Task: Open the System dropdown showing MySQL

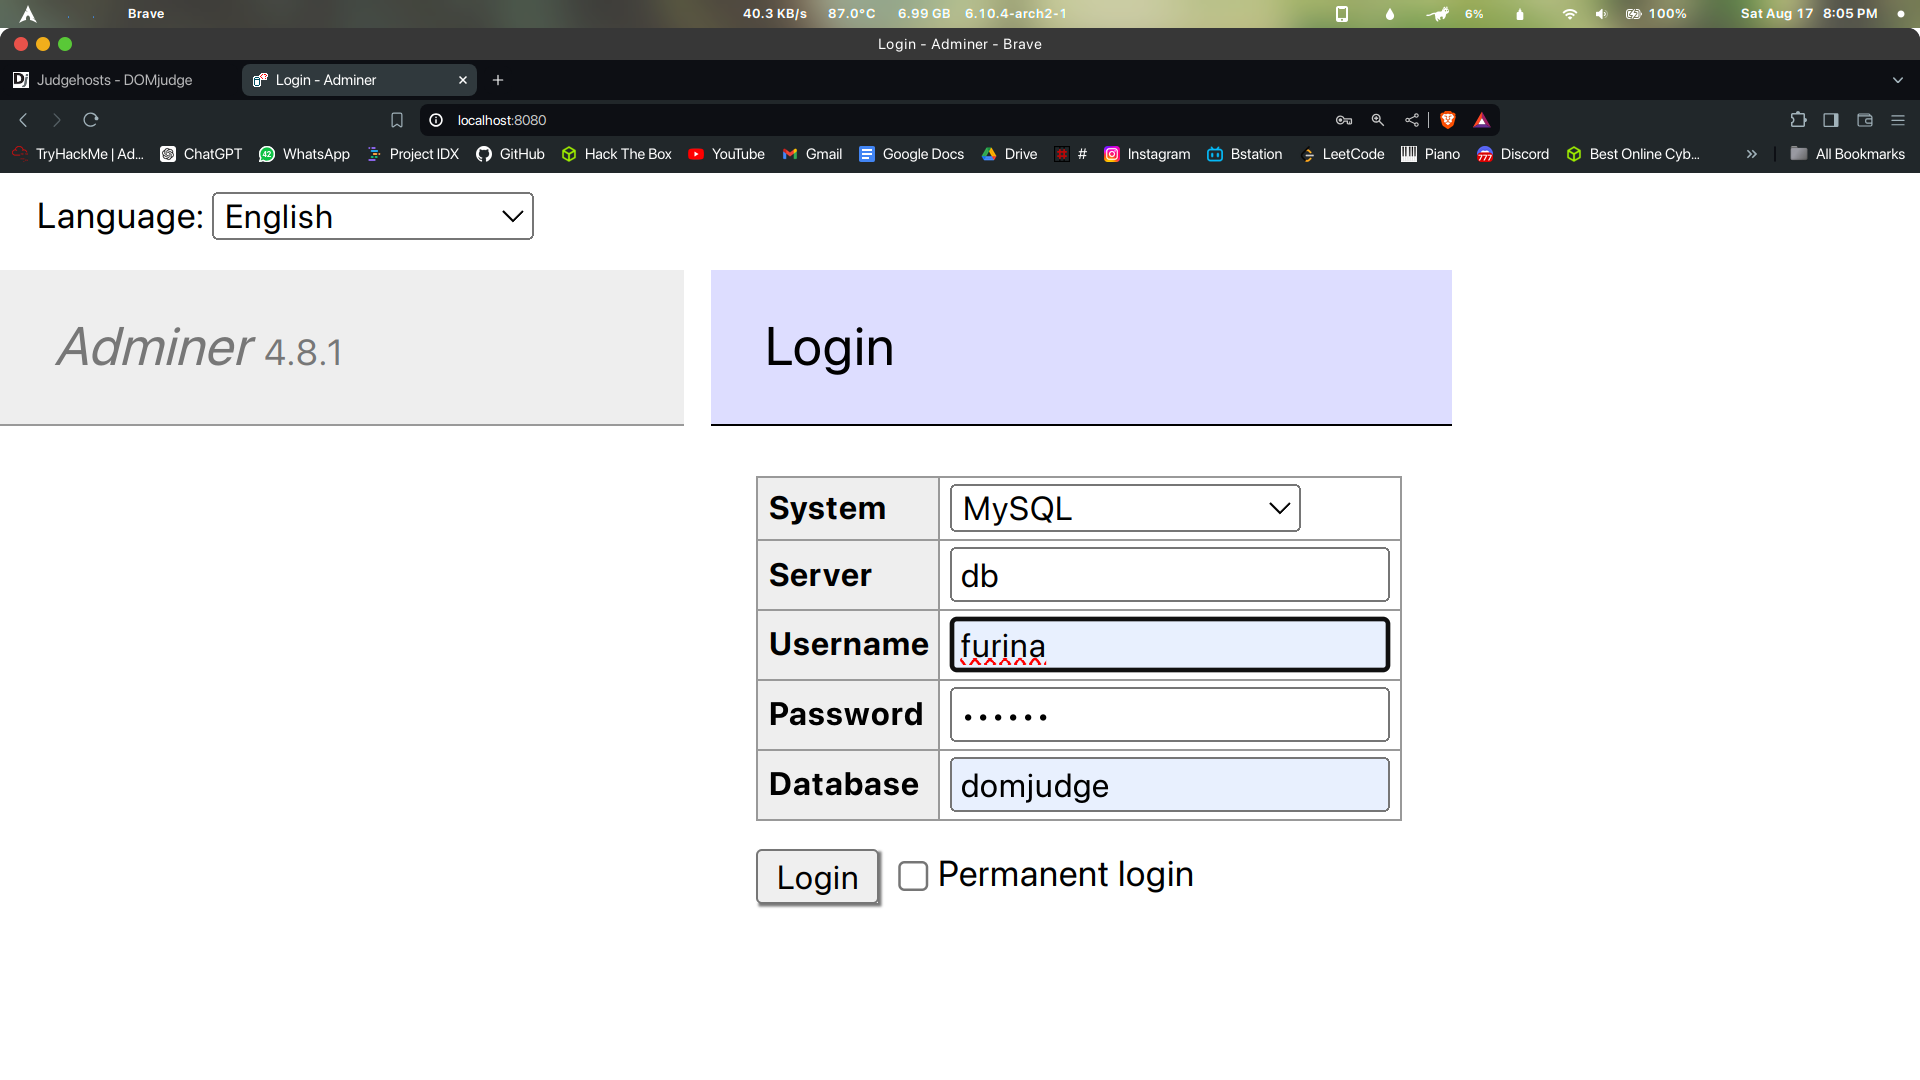Action: coord(1125,508)
